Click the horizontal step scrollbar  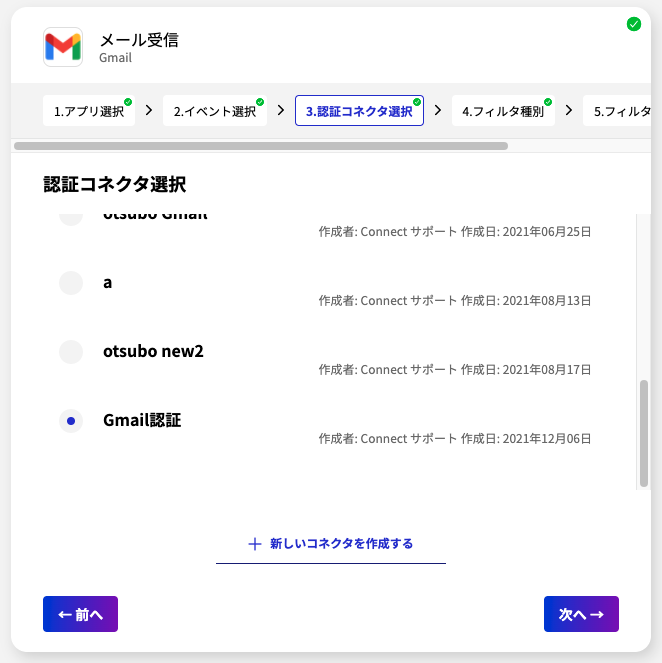pyautogui.click(x=261, y=146)
